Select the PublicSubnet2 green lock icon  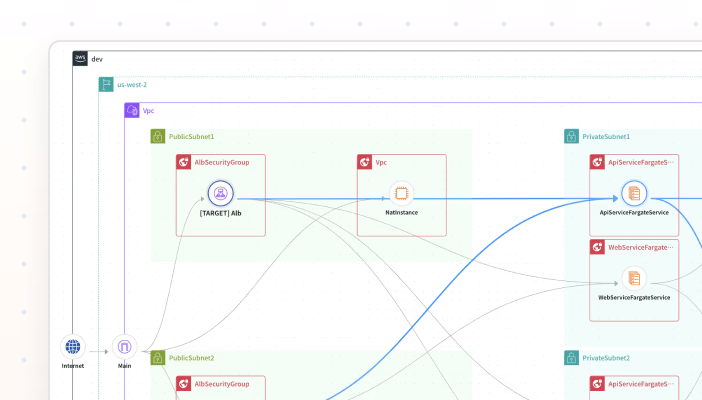[158, 358]
